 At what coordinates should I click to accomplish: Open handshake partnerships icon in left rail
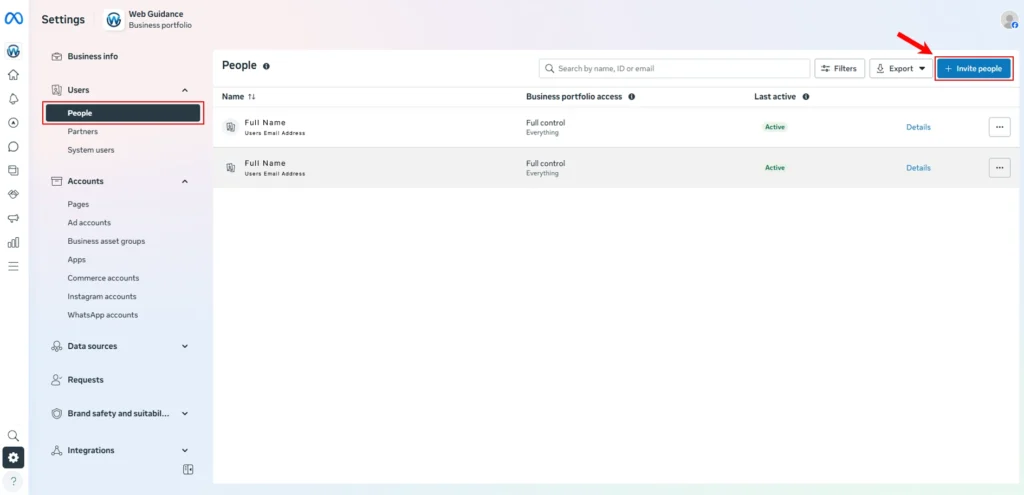[13, 195]
